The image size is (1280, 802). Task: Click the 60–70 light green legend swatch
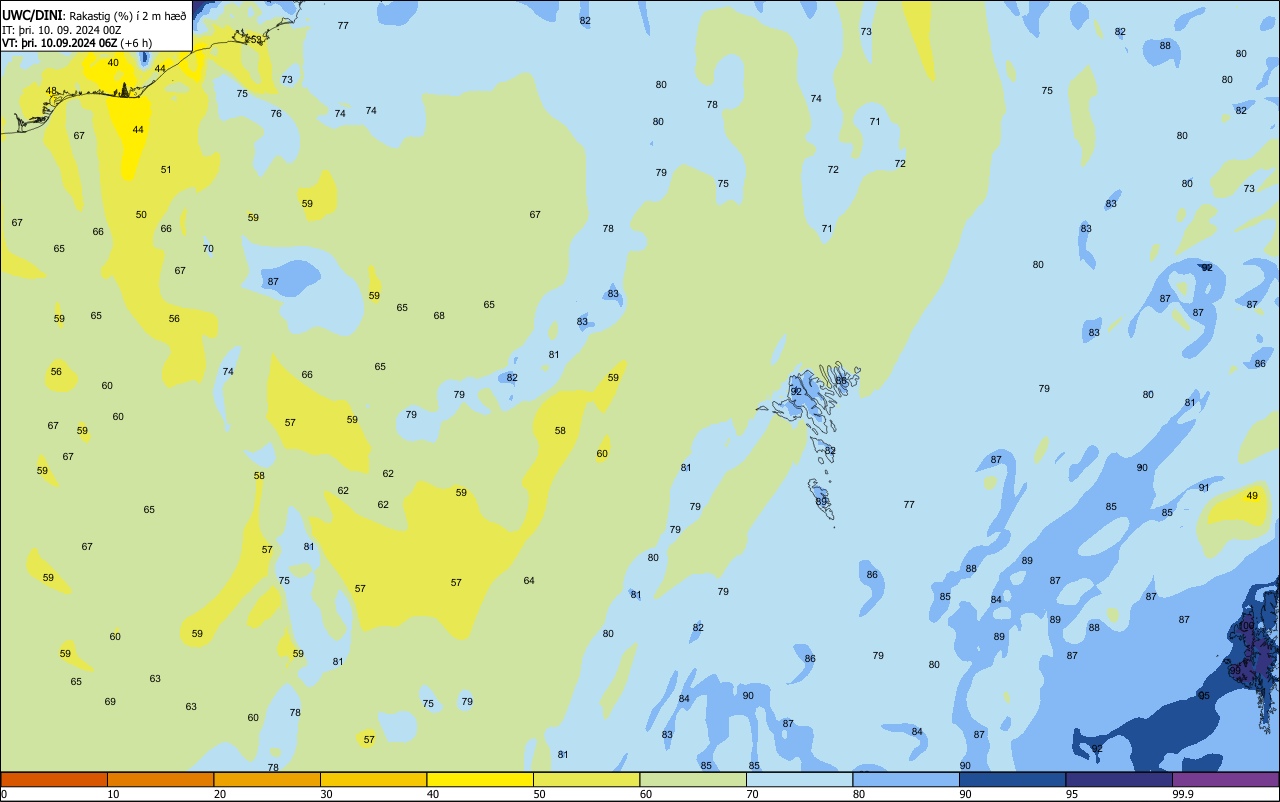pos(693,779)
